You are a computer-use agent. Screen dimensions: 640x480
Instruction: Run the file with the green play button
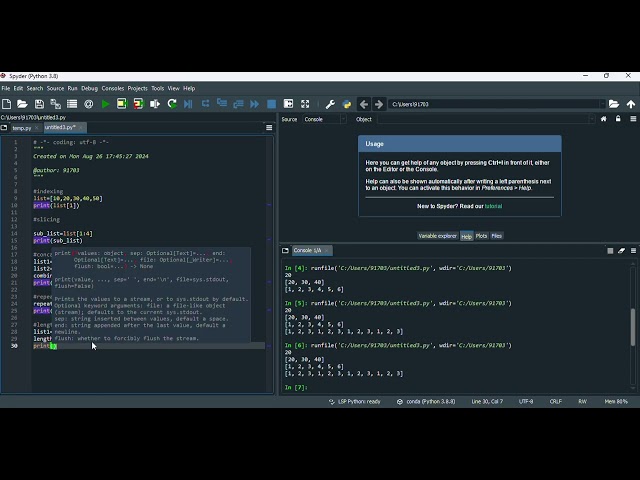tap(105, 104)
